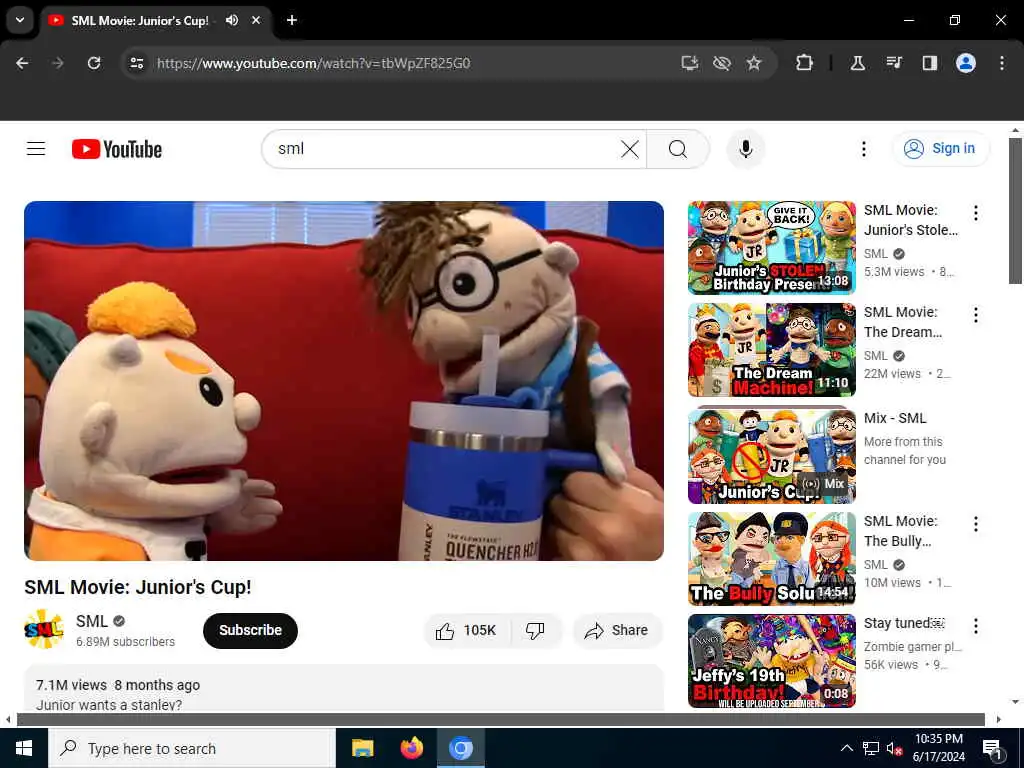
Task: Click the Chrome taskbar icon
Action: pos(460,748)
